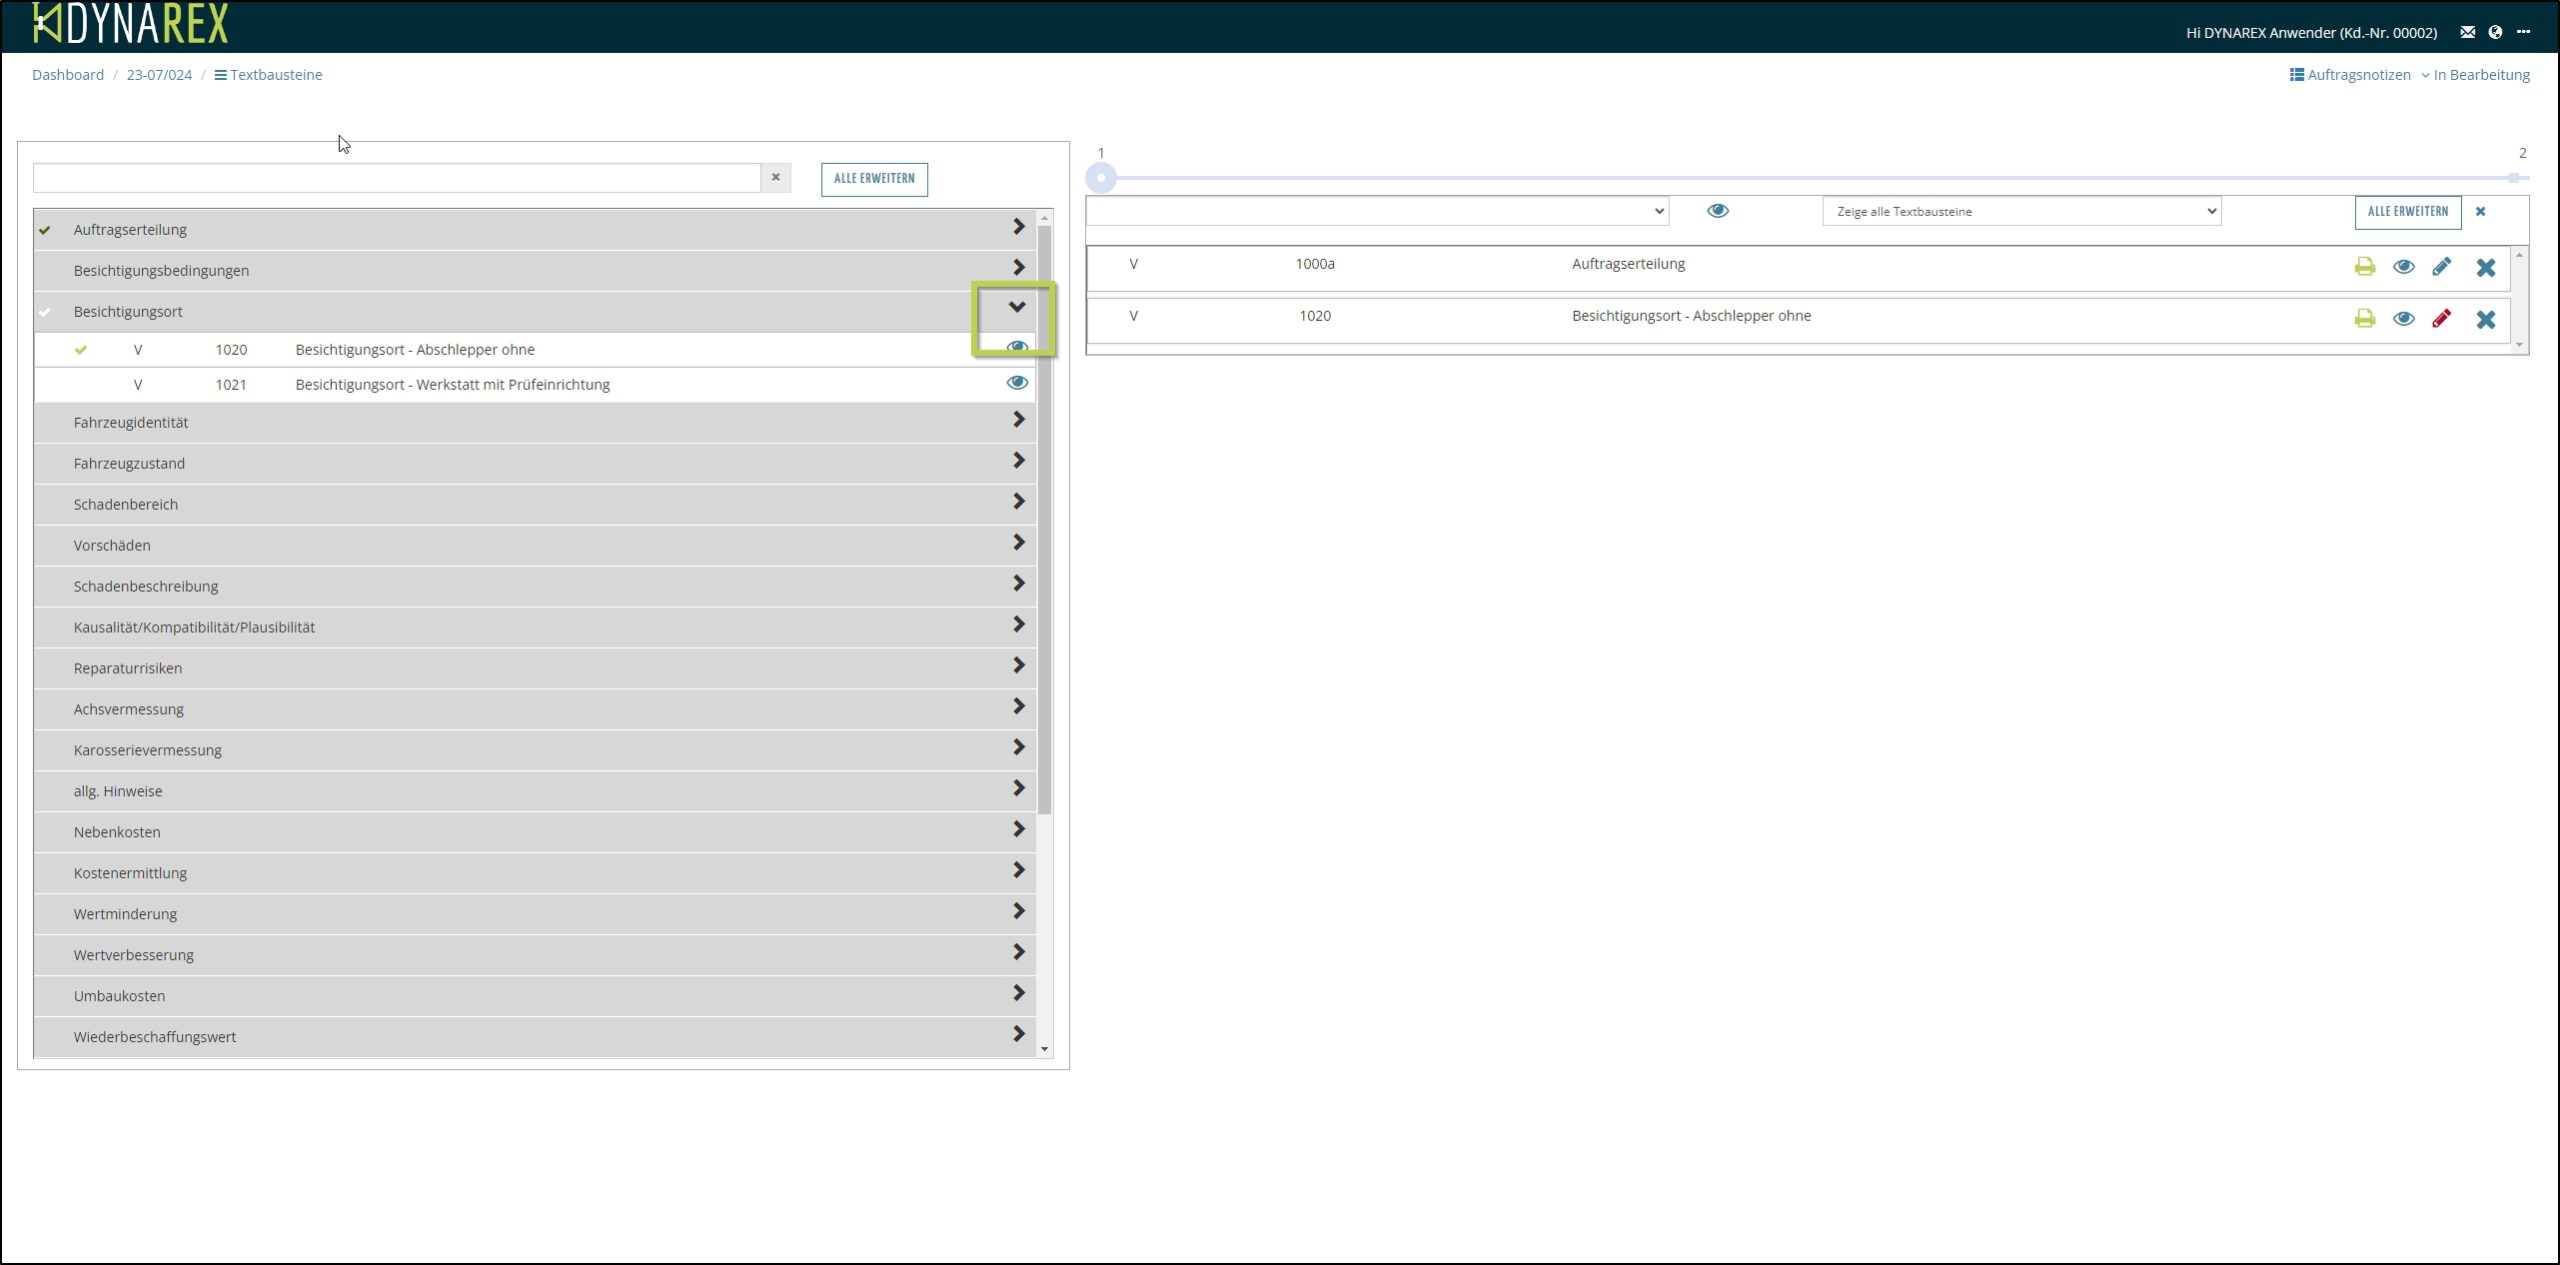Image resolution: width=2560 pixels, height=1265 pixels.
Task: Open the 'Zeige alle Textbausteine' dropdown
Action: pyautogui.click(x=2021, y=211)
